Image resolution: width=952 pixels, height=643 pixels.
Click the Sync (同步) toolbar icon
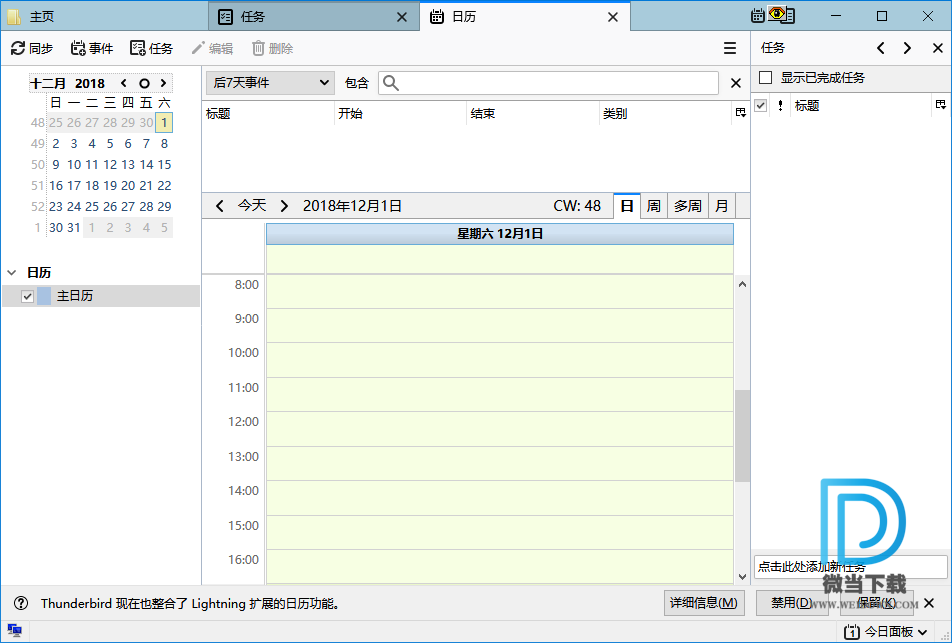(x=31, y=48)
